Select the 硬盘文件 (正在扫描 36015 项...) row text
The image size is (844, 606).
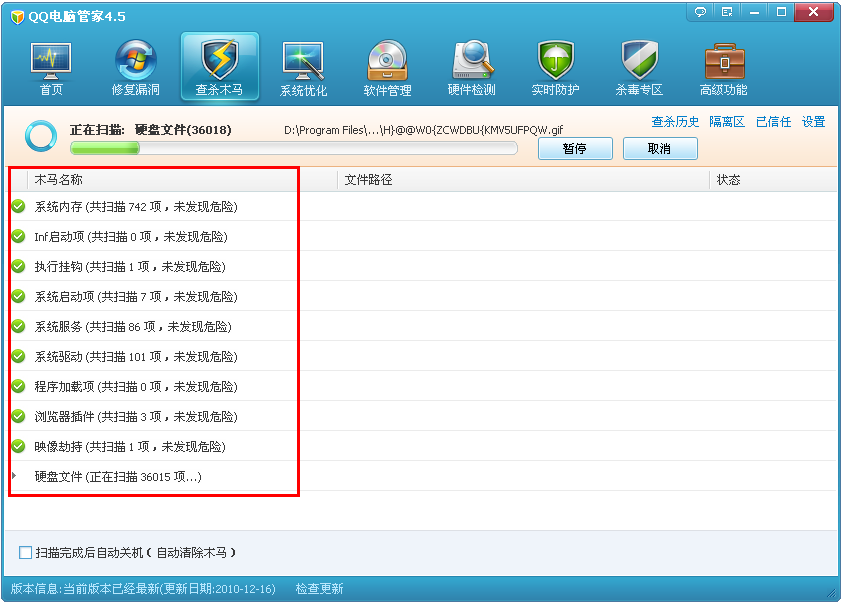point(118,476)
